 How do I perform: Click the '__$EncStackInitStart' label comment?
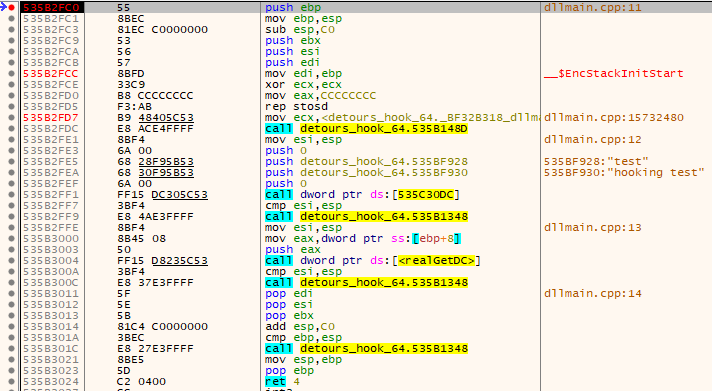pyautogui.click(x=613, y=74)
